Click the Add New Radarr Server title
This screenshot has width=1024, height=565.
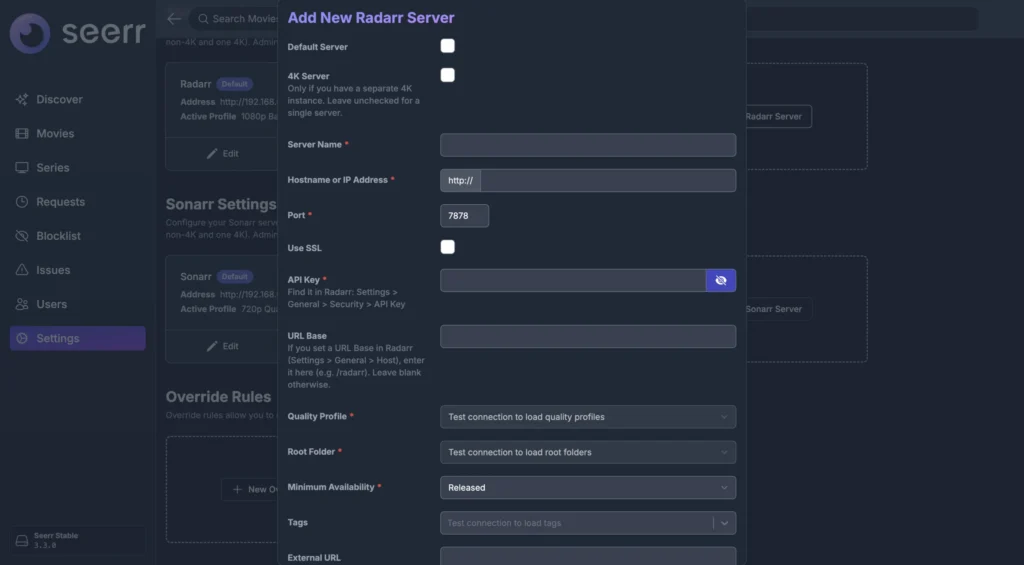371,18
